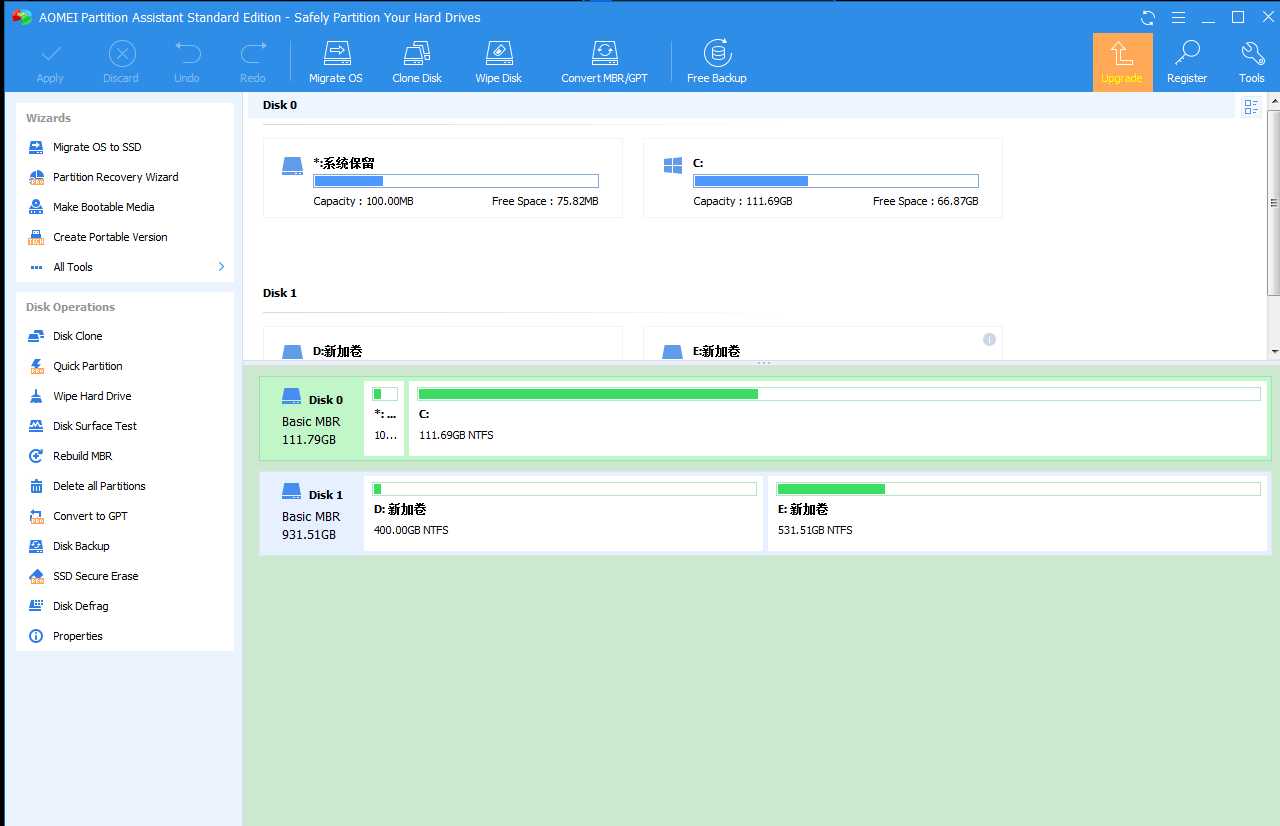Toggle the disk view layout icon
Image resolution: width=1280 pixels, height=826 pixels.
coord(1250,107)
